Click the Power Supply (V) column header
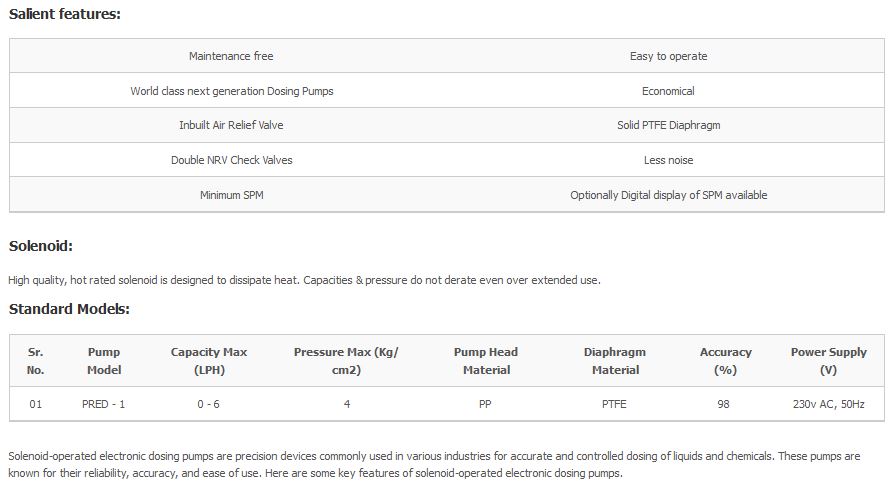888x491 pixels. coord(828,361)
